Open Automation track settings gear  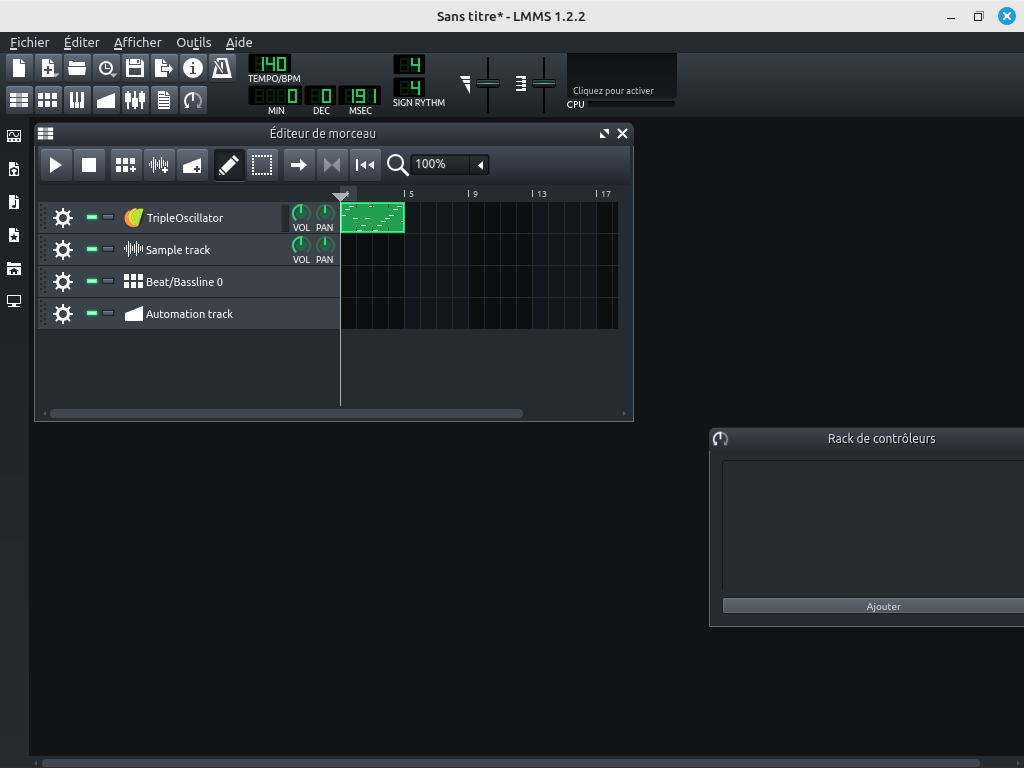[x=63, y=313]
